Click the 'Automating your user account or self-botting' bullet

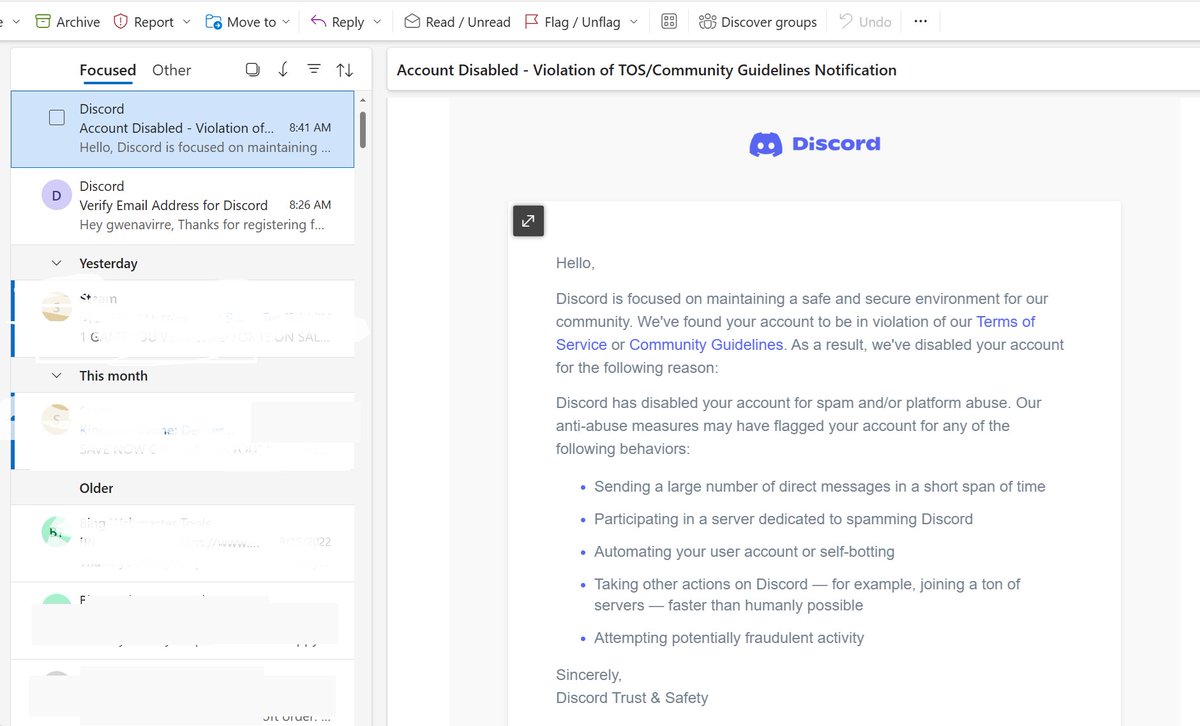744,551
